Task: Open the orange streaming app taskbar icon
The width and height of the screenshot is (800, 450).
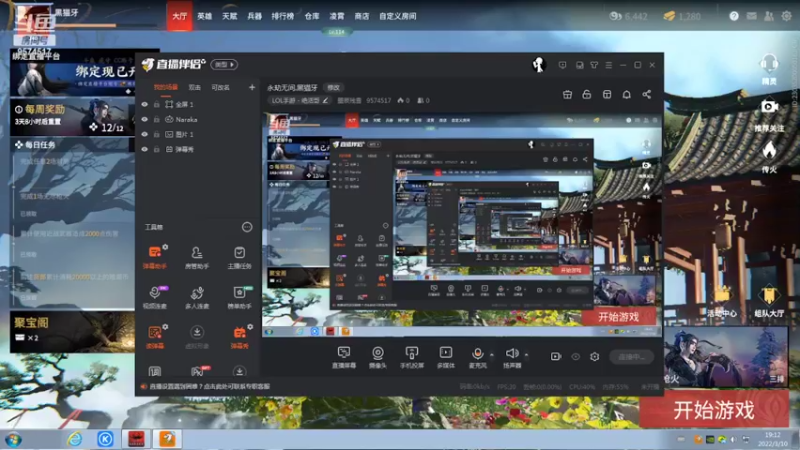Action: click(167, 439)
